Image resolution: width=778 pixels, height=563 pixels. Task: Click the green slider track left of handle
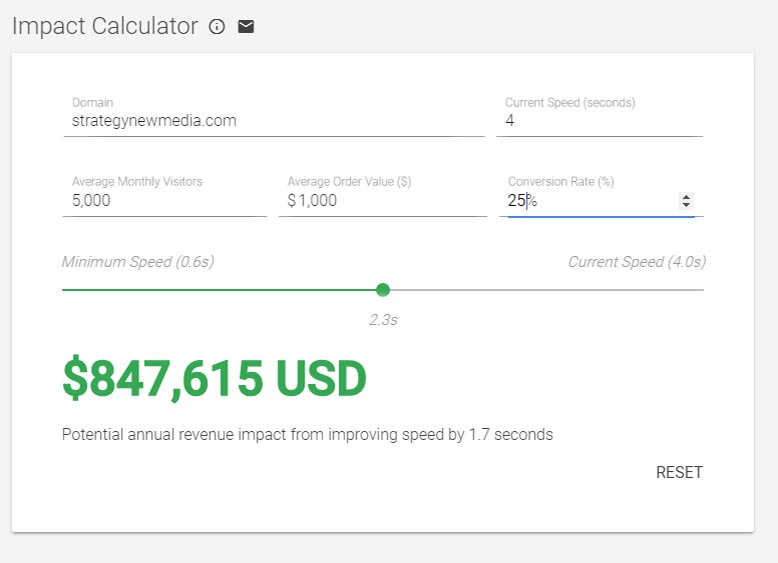pos(220,290)
